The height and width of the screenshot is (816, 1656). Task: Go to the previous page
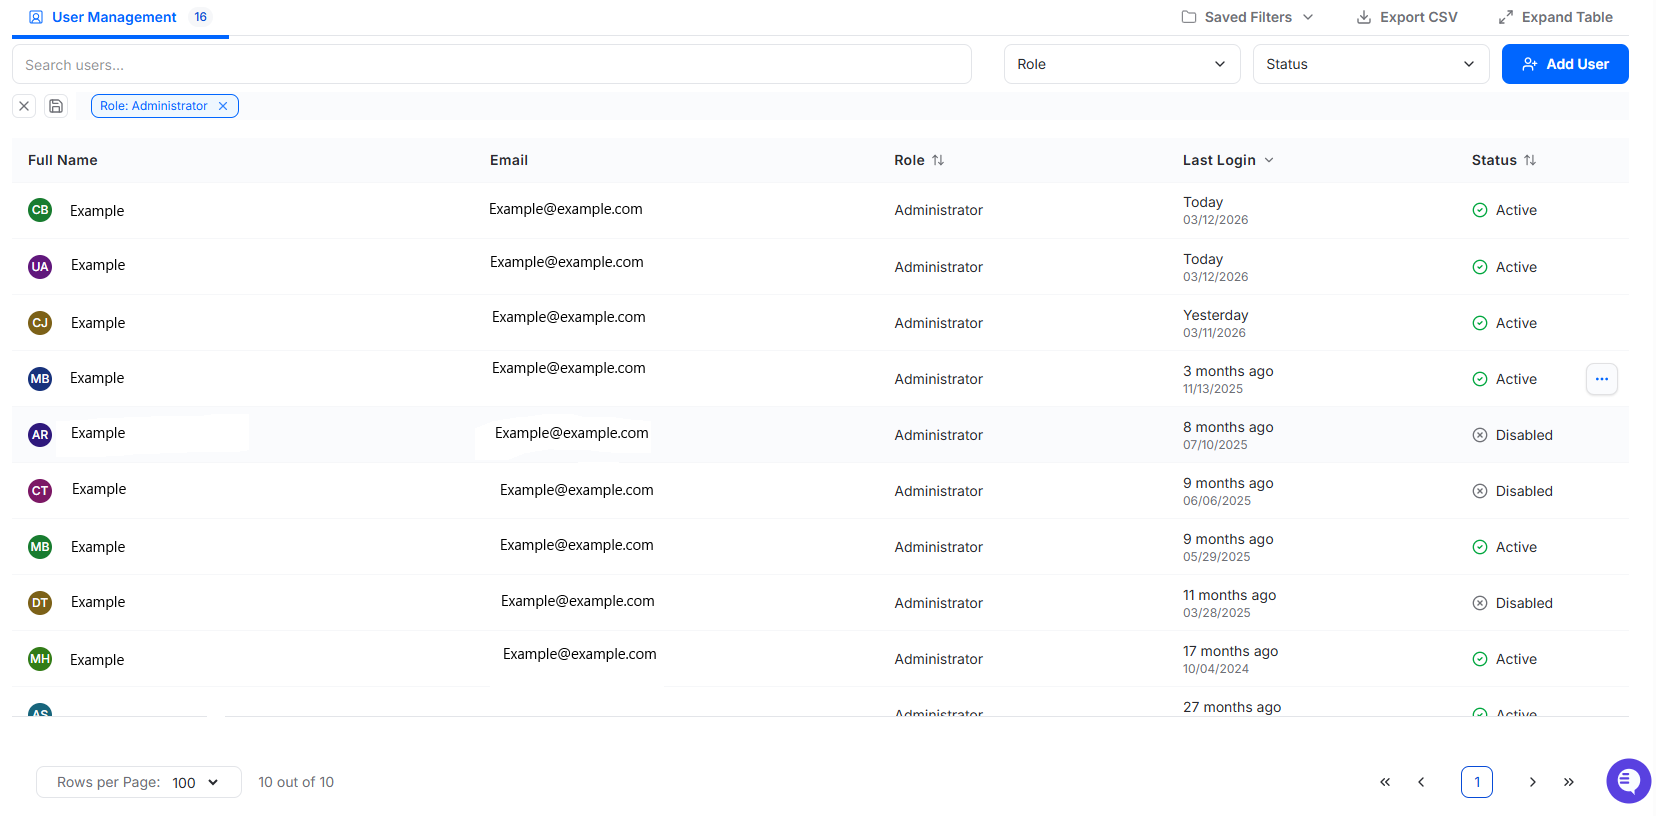click(1421, 782)
